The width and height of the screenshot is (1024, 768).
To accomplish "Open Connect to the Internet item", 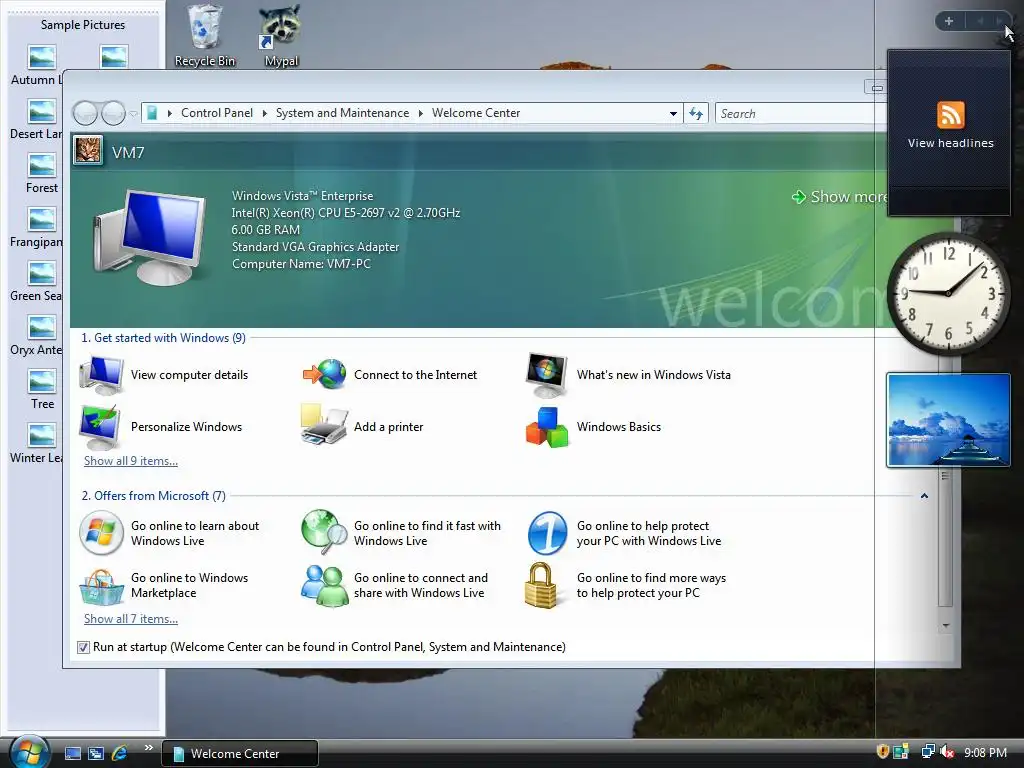I will pos(390,375).
